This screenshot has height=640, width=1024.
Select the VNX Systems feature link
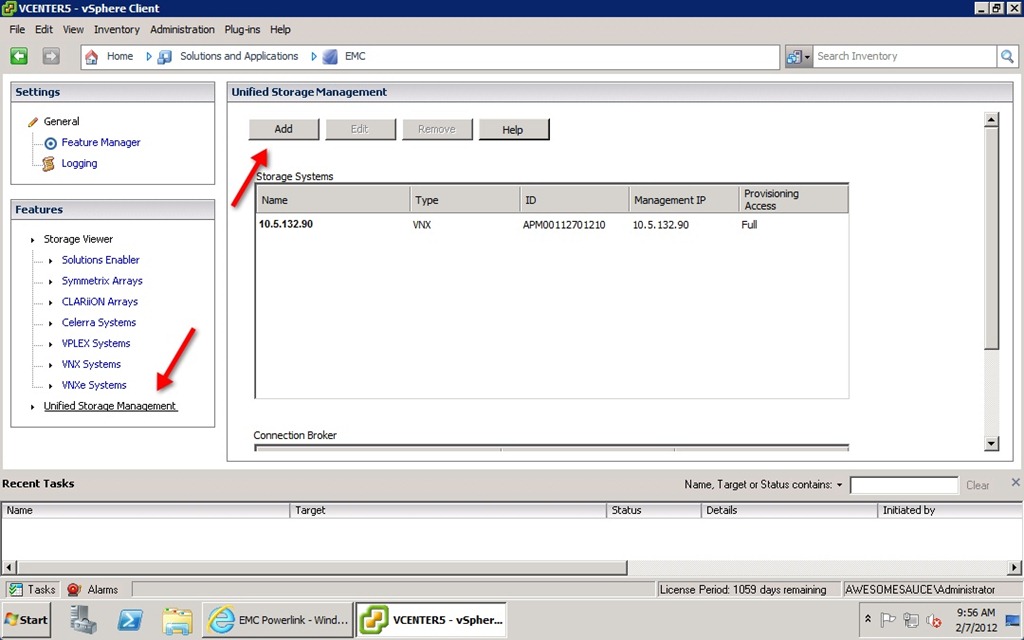click(91, 365)
